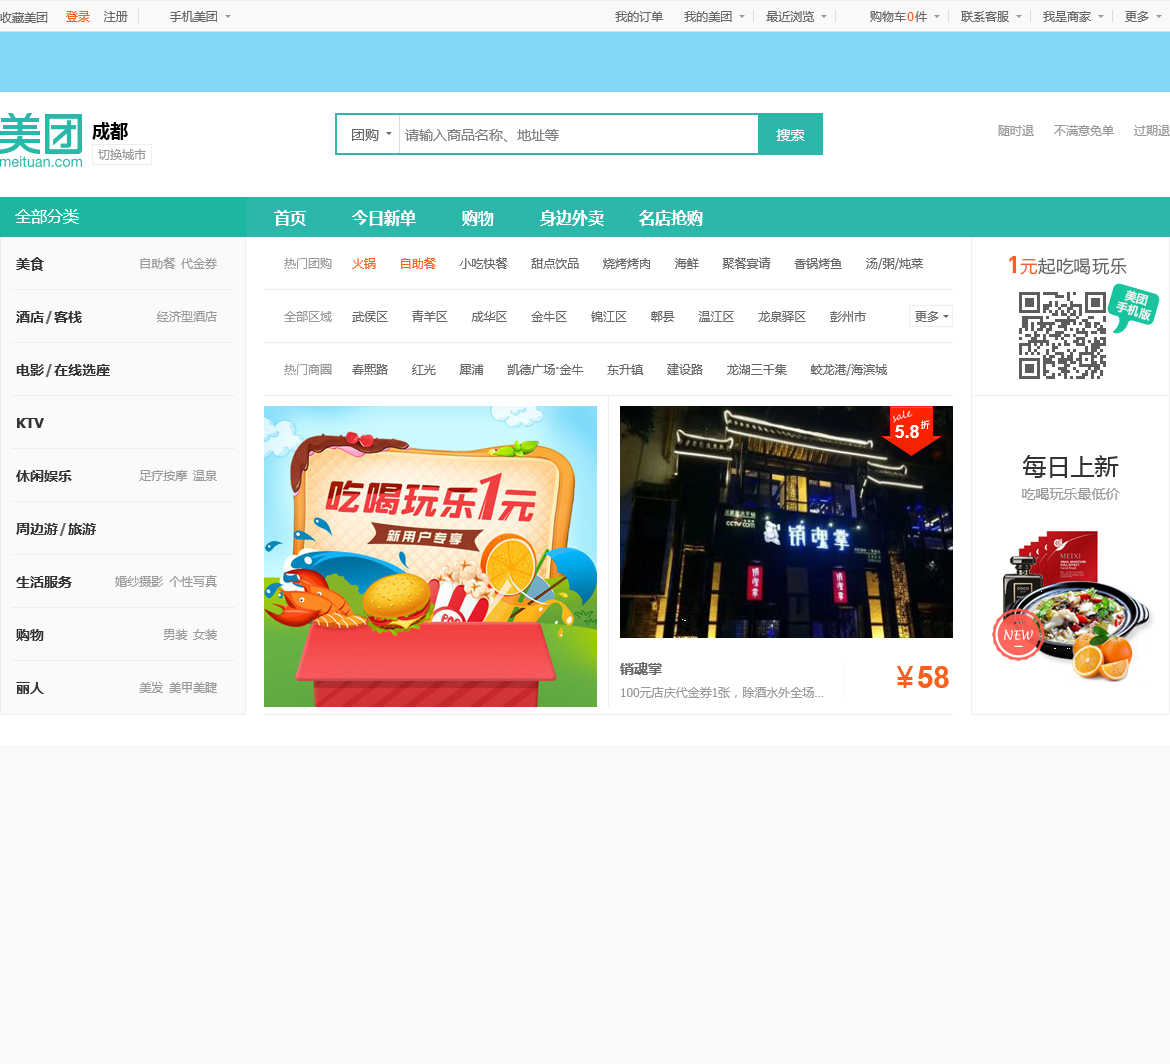Screen dimensions: 1170x1064
Task: Open the 最近浏览 dropdown
Action: tap(795, 16)
